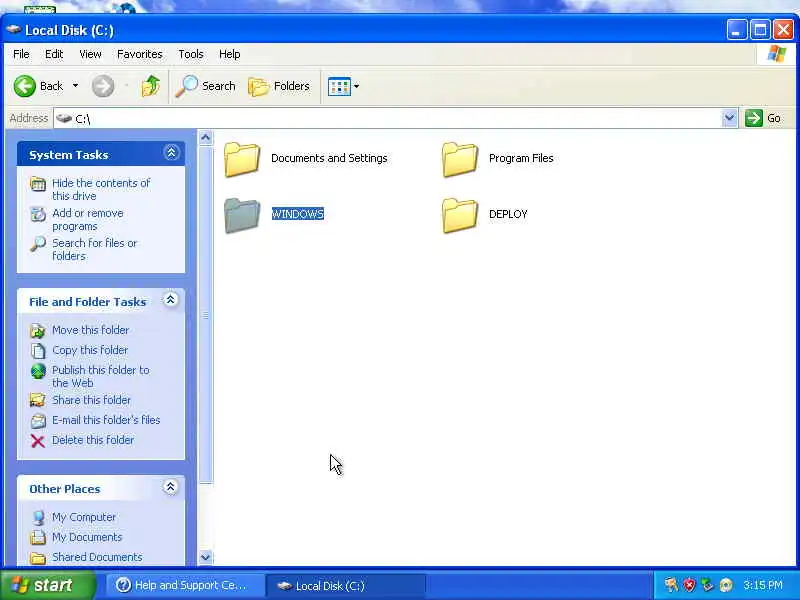Viewport: 800px width, 600px height.
Task: Open the File menu
Action: coord(21,54)
